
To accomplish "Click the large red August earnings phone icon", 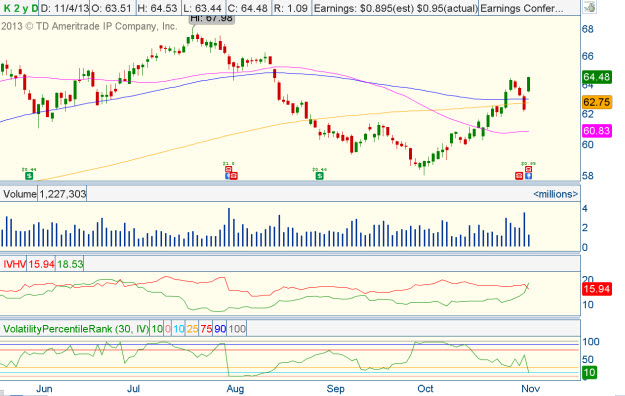I will click(x=234, y=175).
